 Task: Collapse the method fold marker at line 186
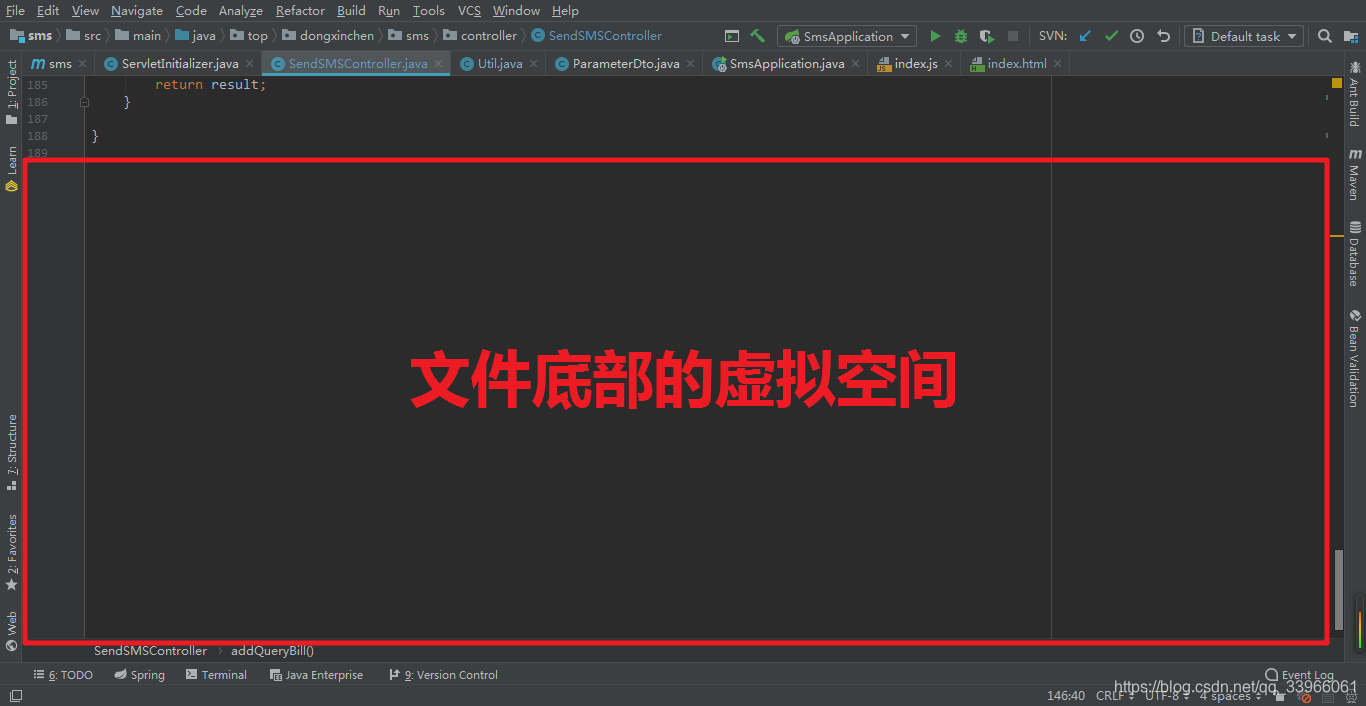[84, 102]
